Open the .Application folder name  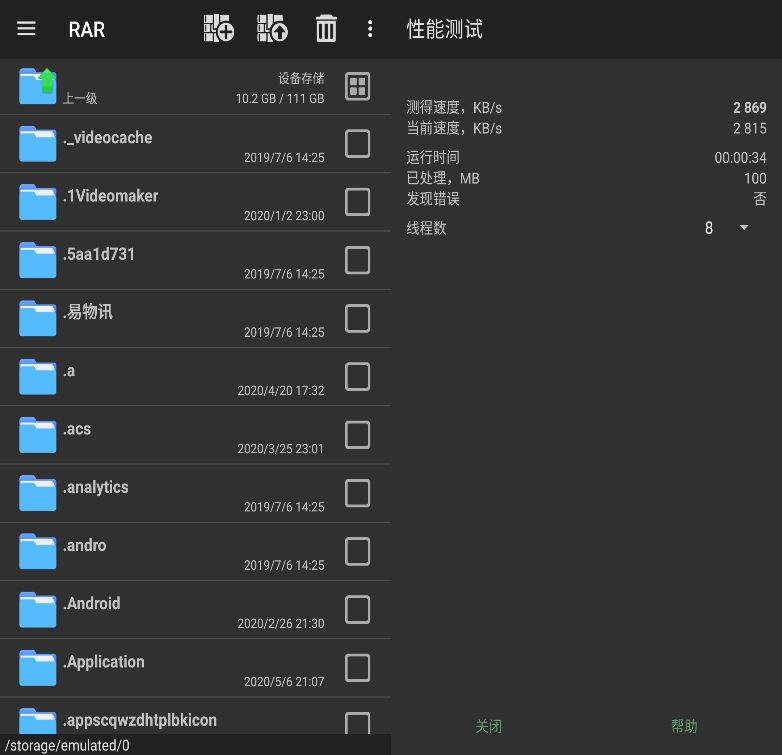point(104,662)
